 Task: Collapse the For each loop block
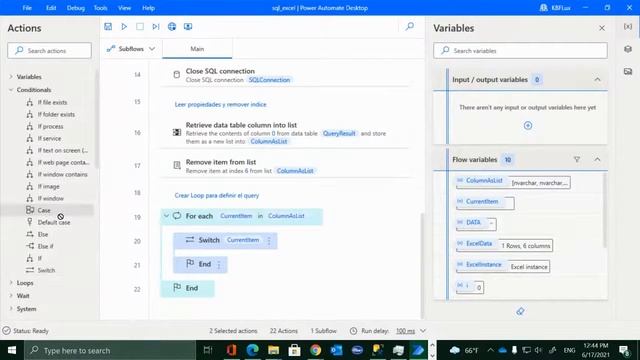coord(166,216)
